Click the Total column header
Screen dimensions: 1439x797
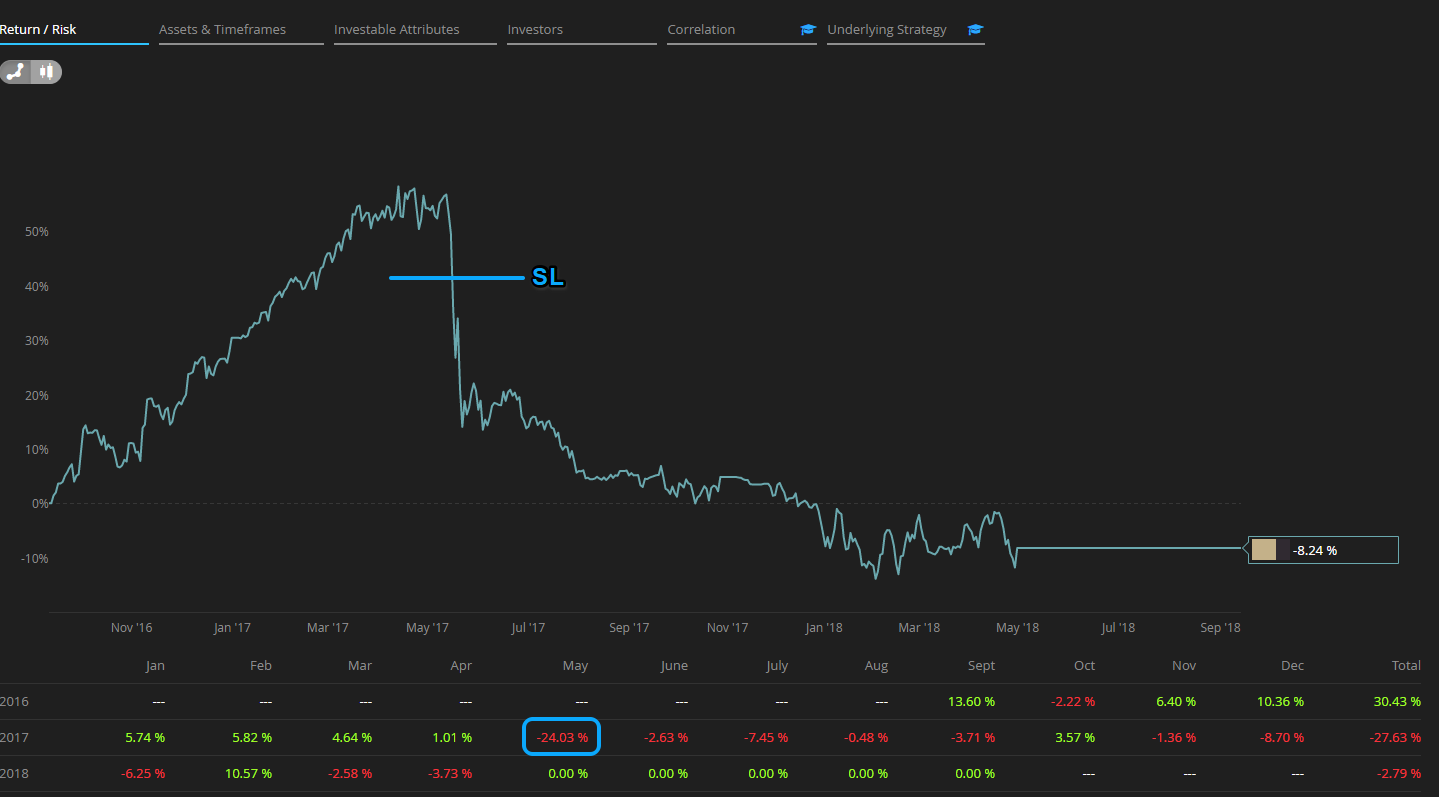click(1406, 666)
